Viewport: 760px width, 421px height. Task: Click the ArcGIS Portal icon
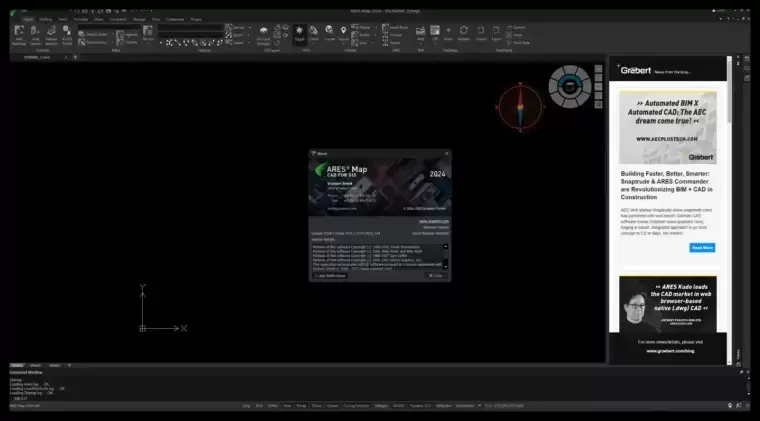point(67,35)
